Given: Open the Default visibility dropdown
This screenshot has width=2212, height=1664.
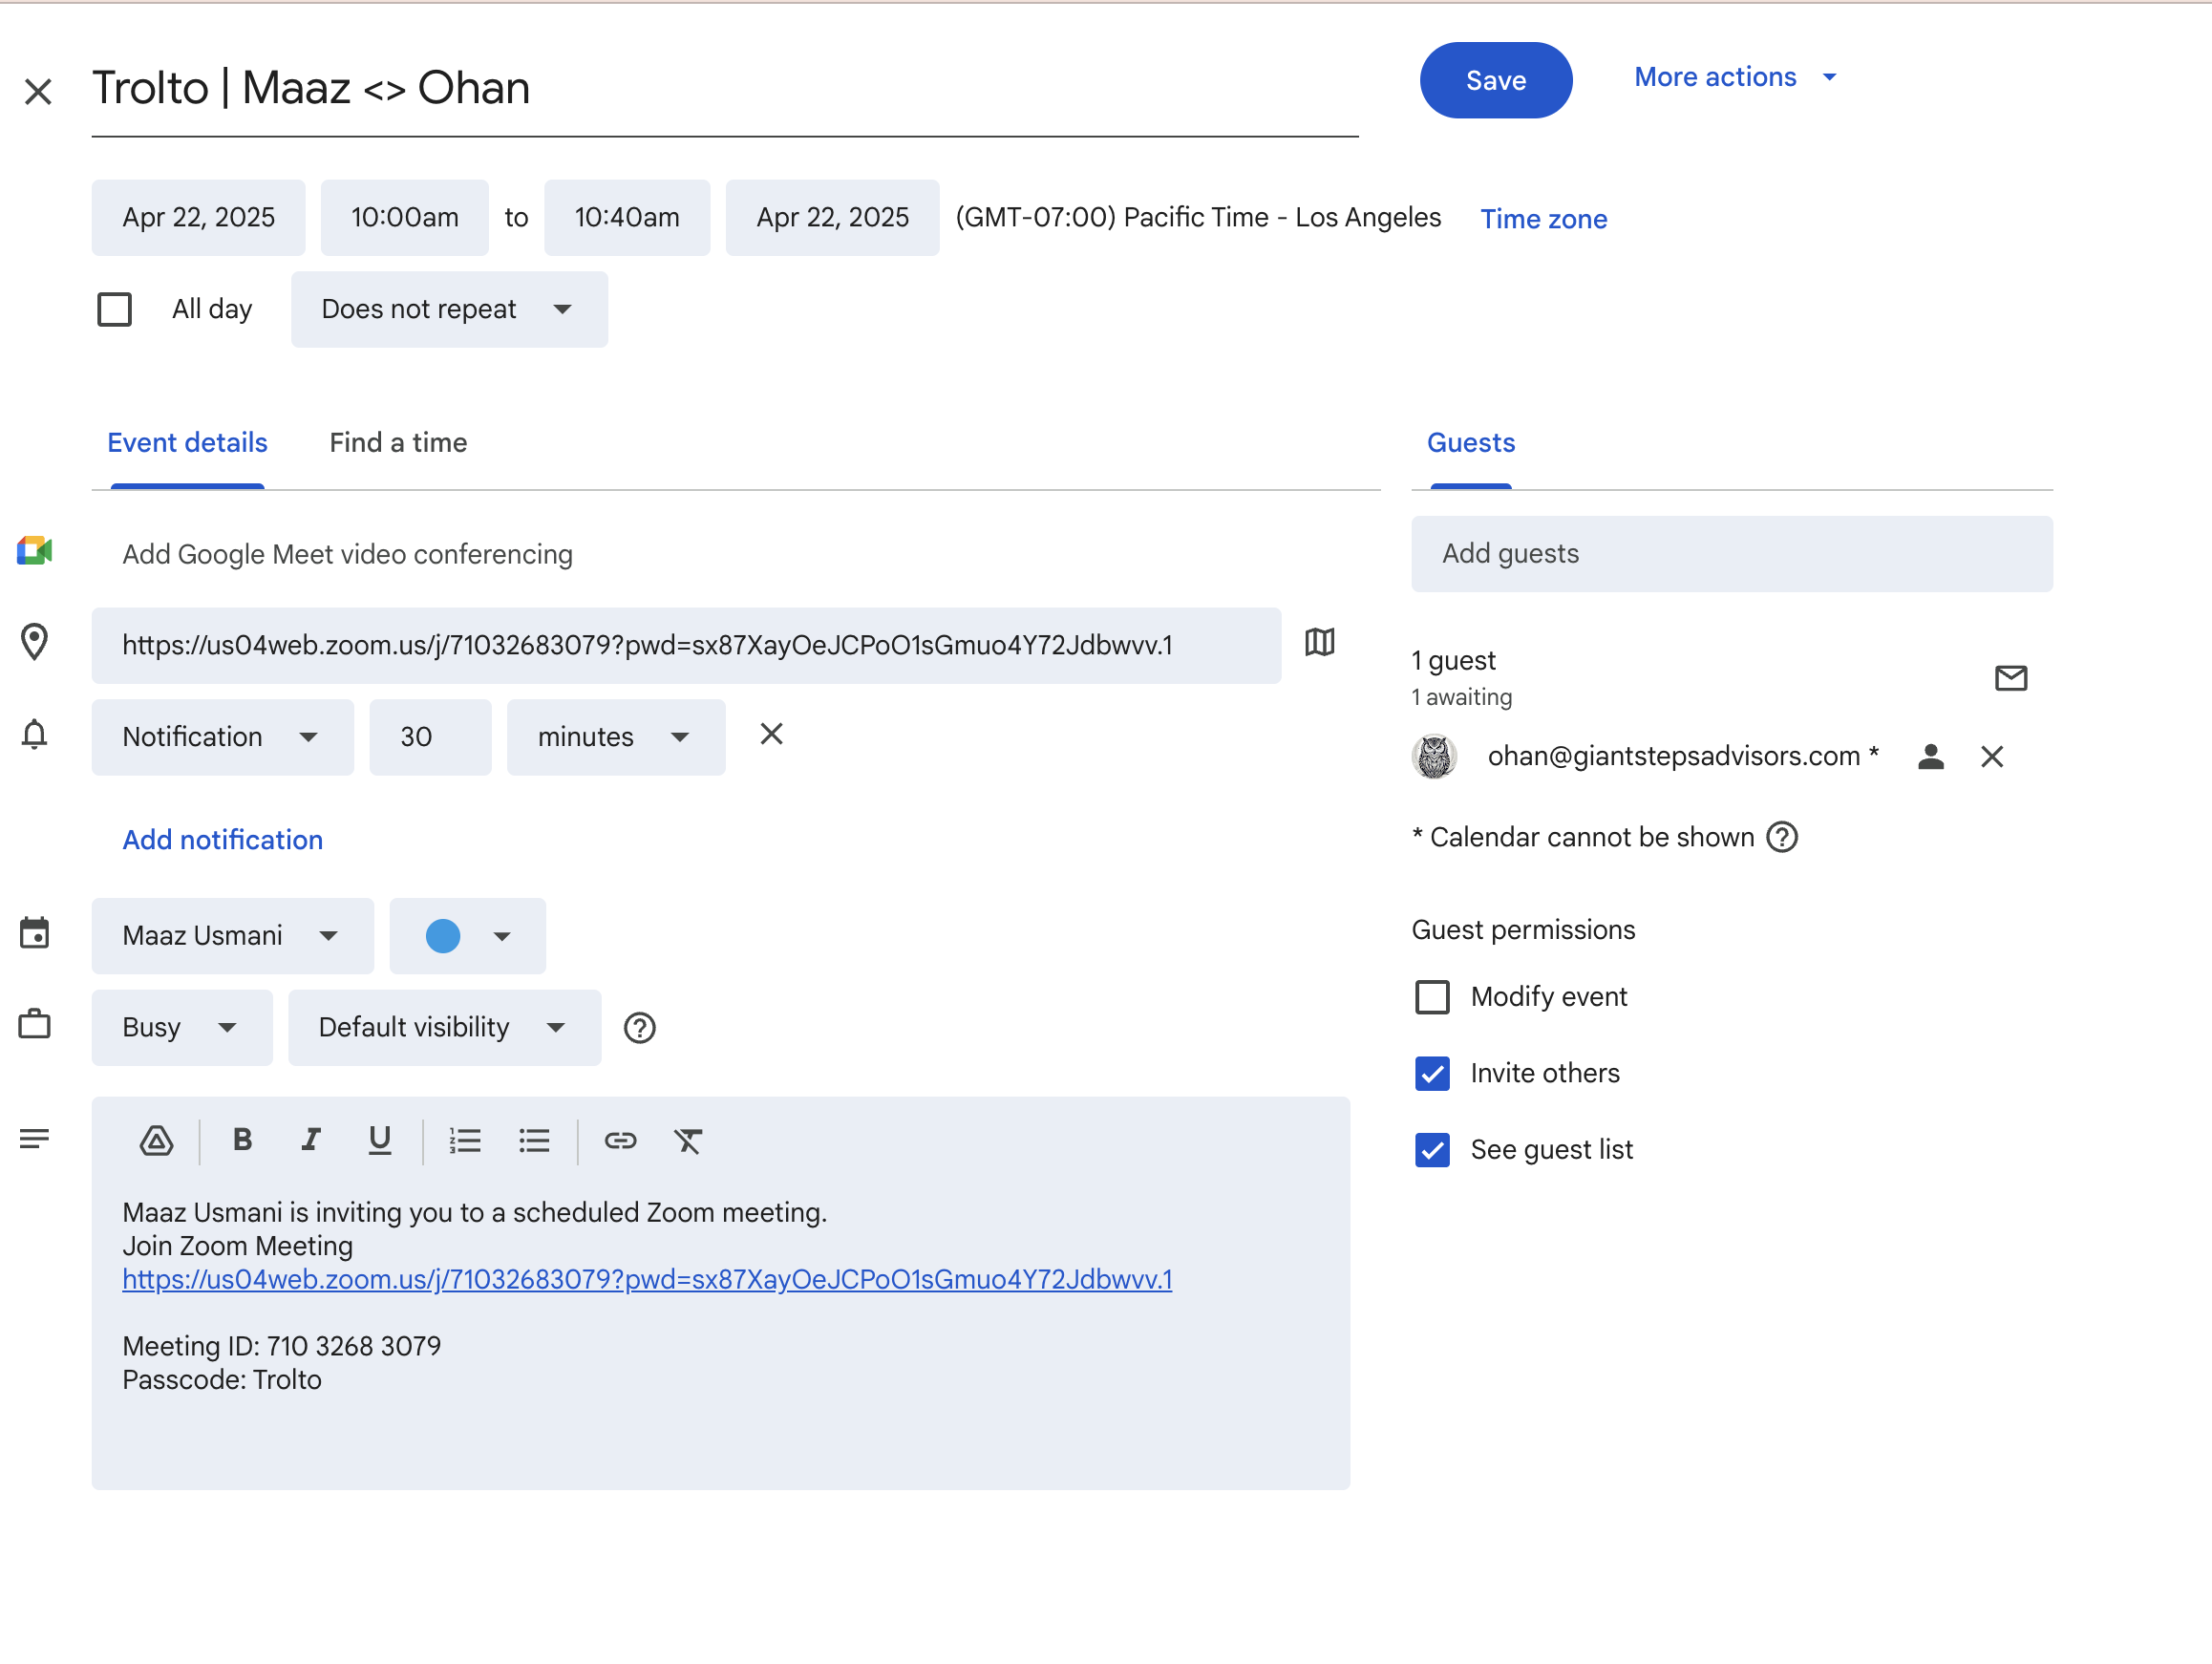Looking at the screenshot, I should coord(444,1028).
